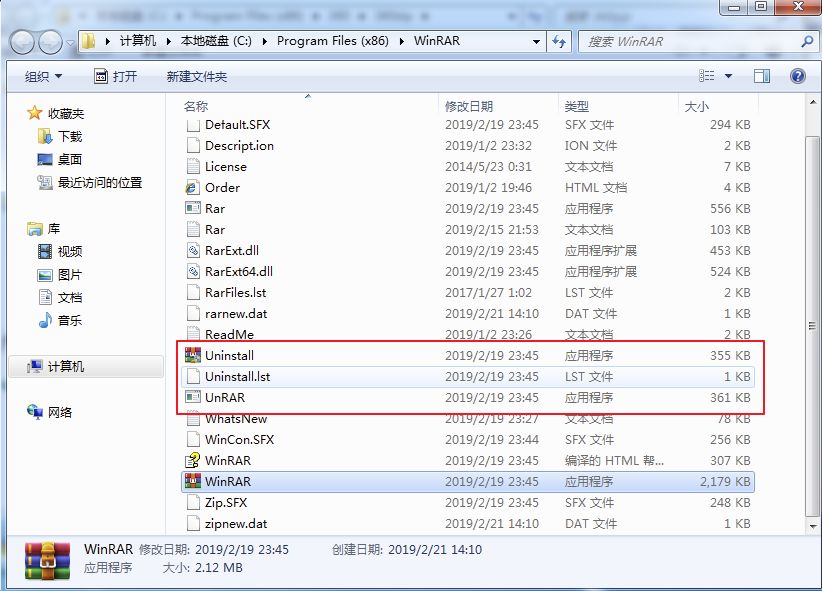Refresh the folder view

(x=559, y=41)
